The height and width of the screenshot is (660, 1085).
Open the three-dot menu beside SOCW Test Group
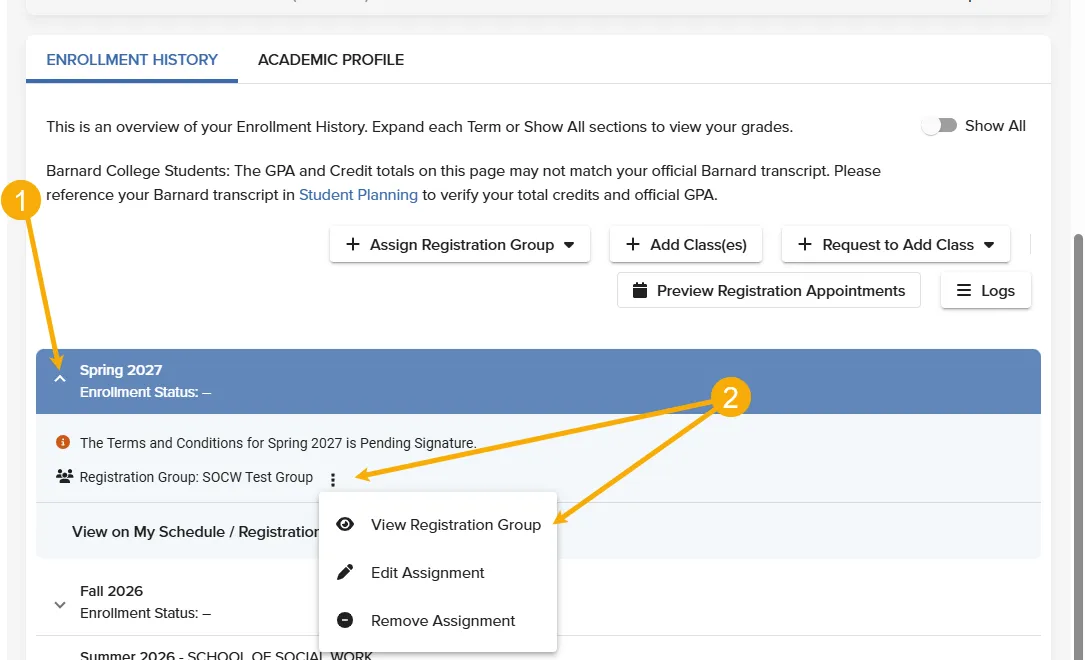333,479
